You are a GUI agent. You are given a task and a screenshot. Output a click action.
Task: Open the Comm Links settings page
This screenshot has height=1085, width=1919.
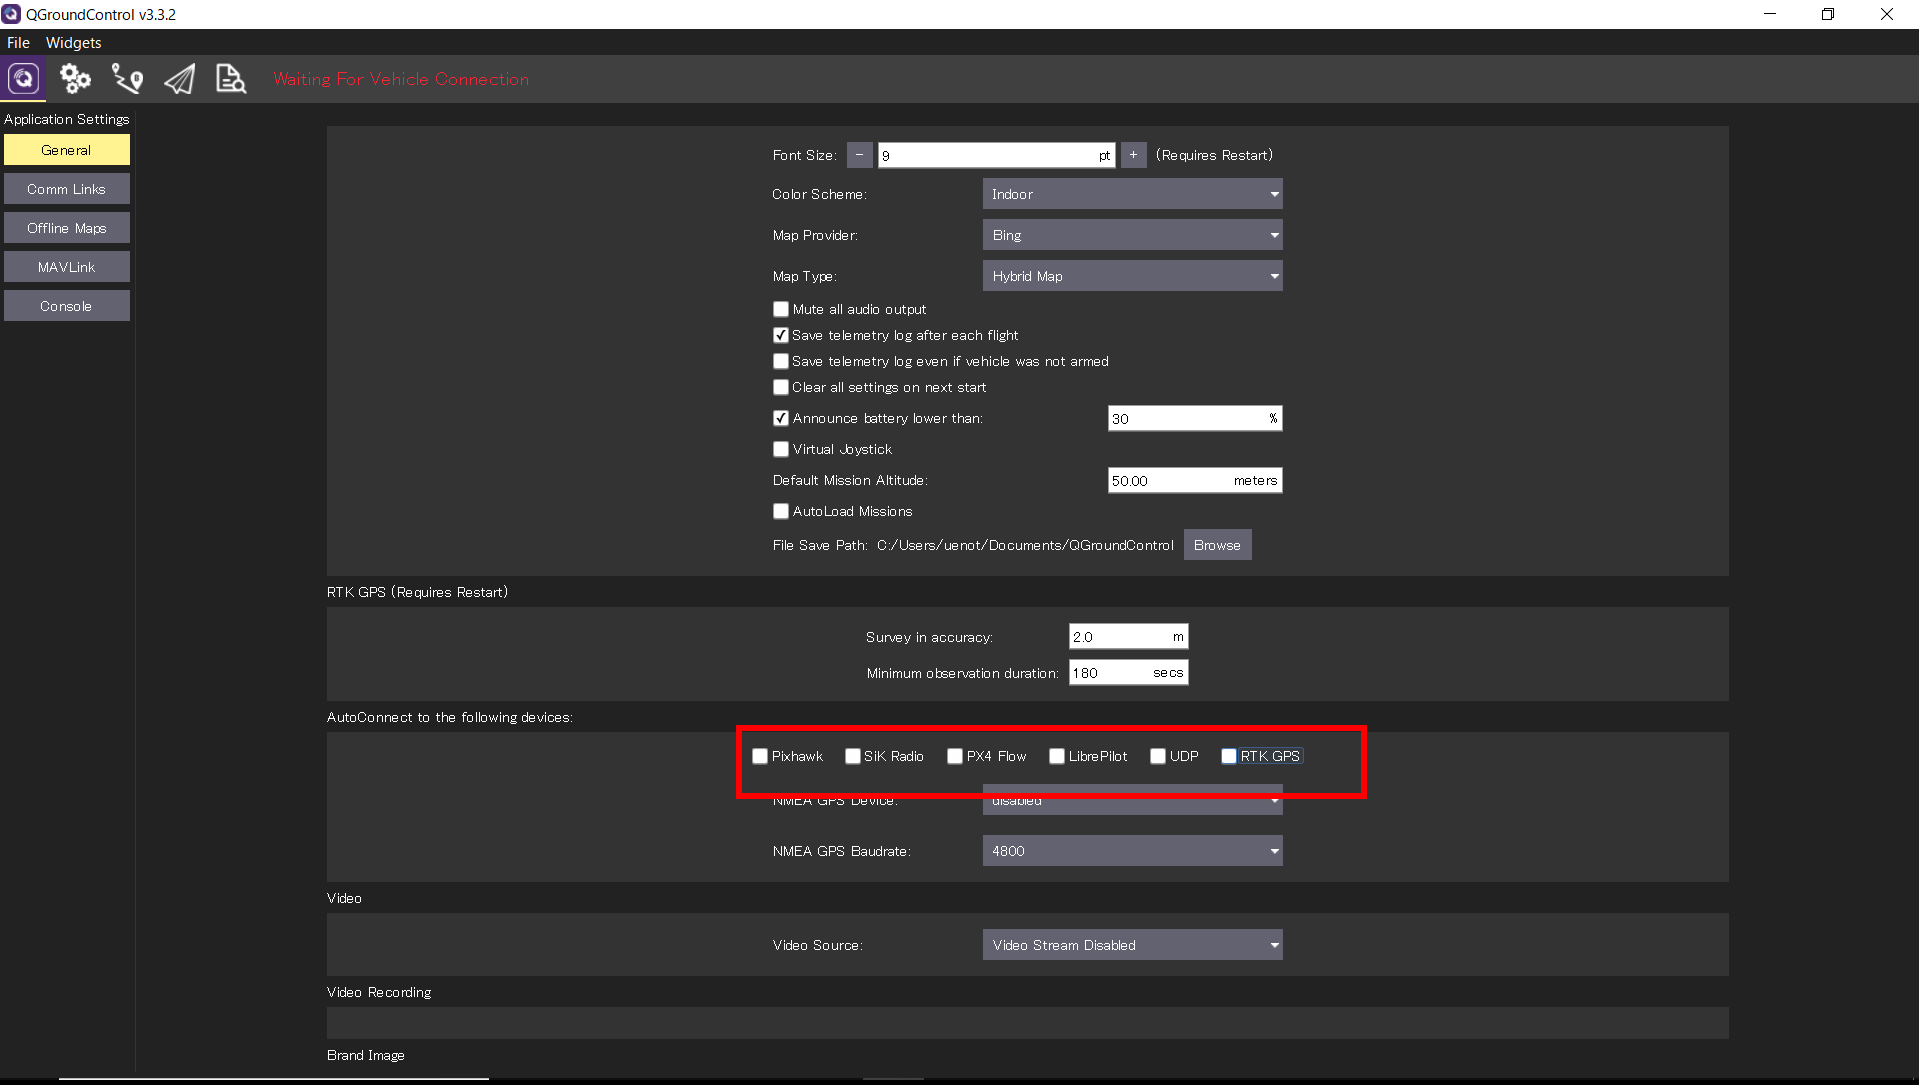pos(67,189)
